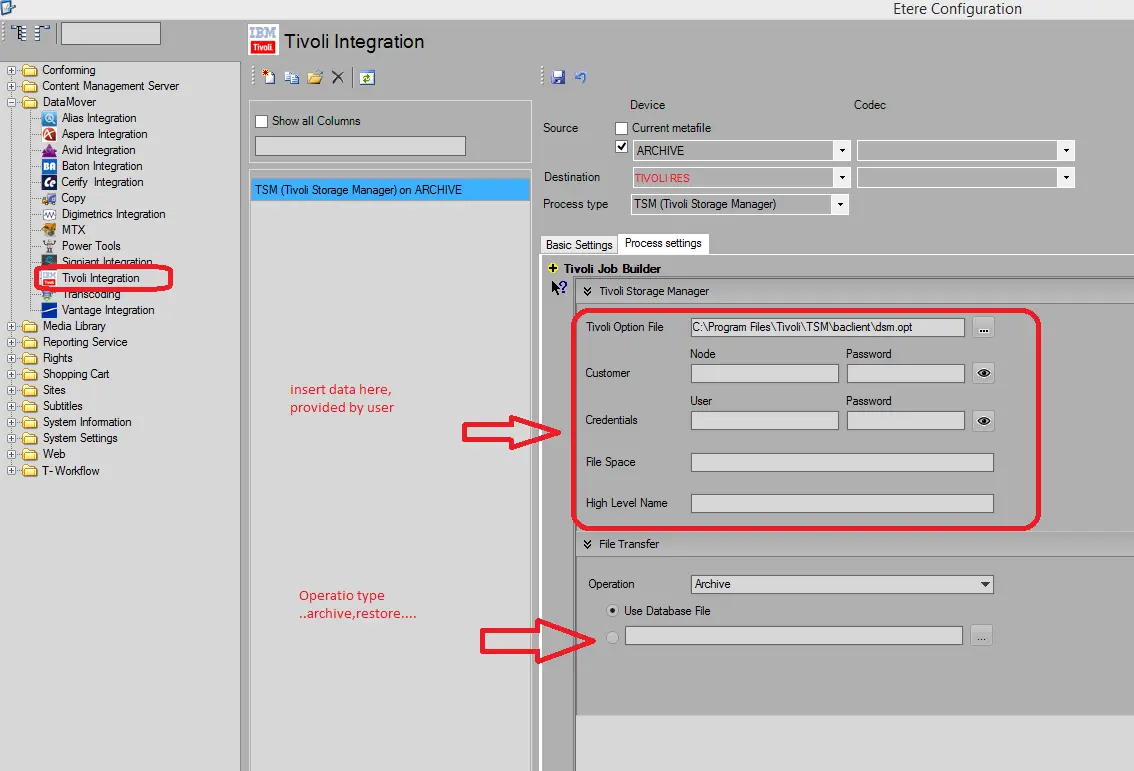The image size is (1134, 771).
Task: Select the Process settings tab
Action: click(663, 243)
